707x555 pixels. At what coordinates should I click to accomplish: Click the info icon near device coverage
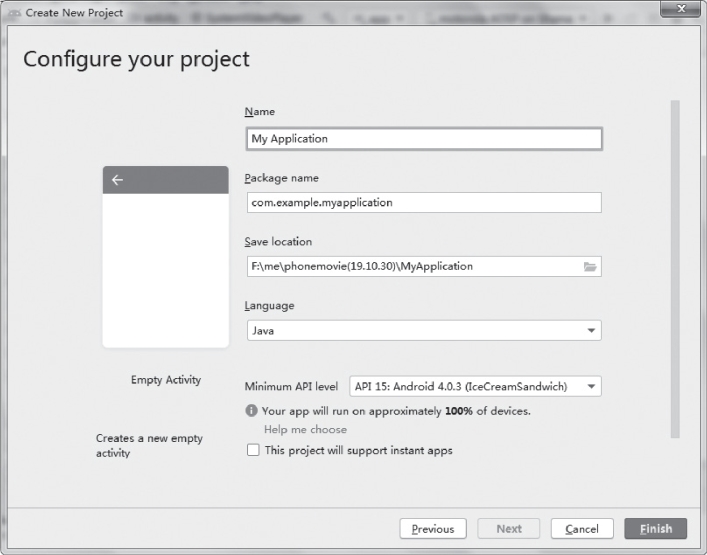pyautogui.click(x=251, y=411)
